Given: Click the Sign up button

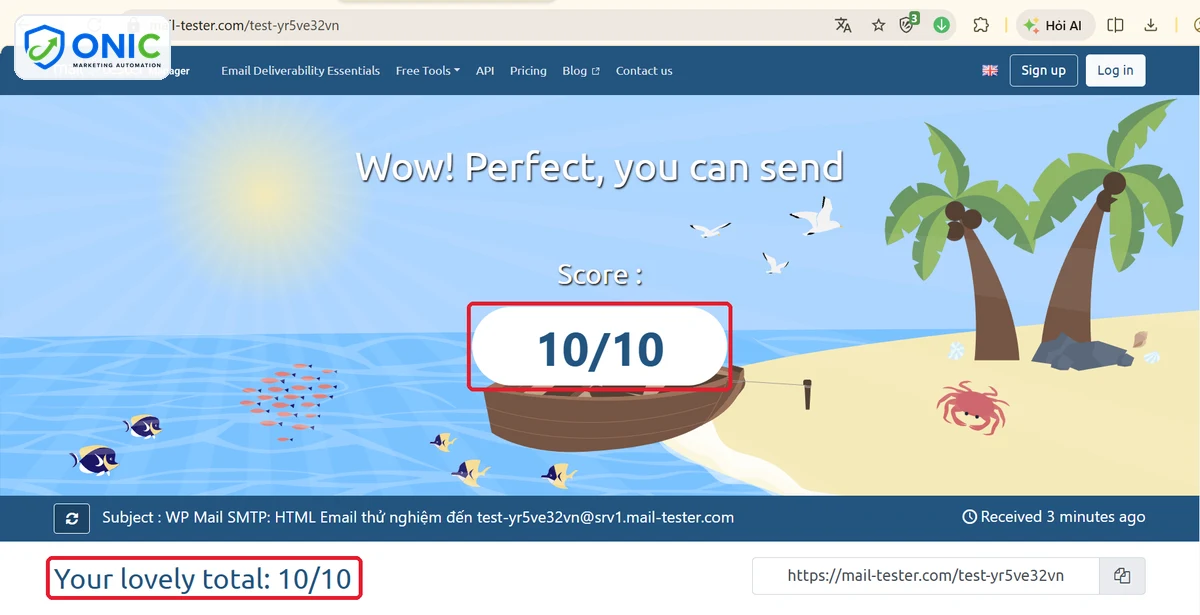Looking at the screenshot, I should 1044,70.
